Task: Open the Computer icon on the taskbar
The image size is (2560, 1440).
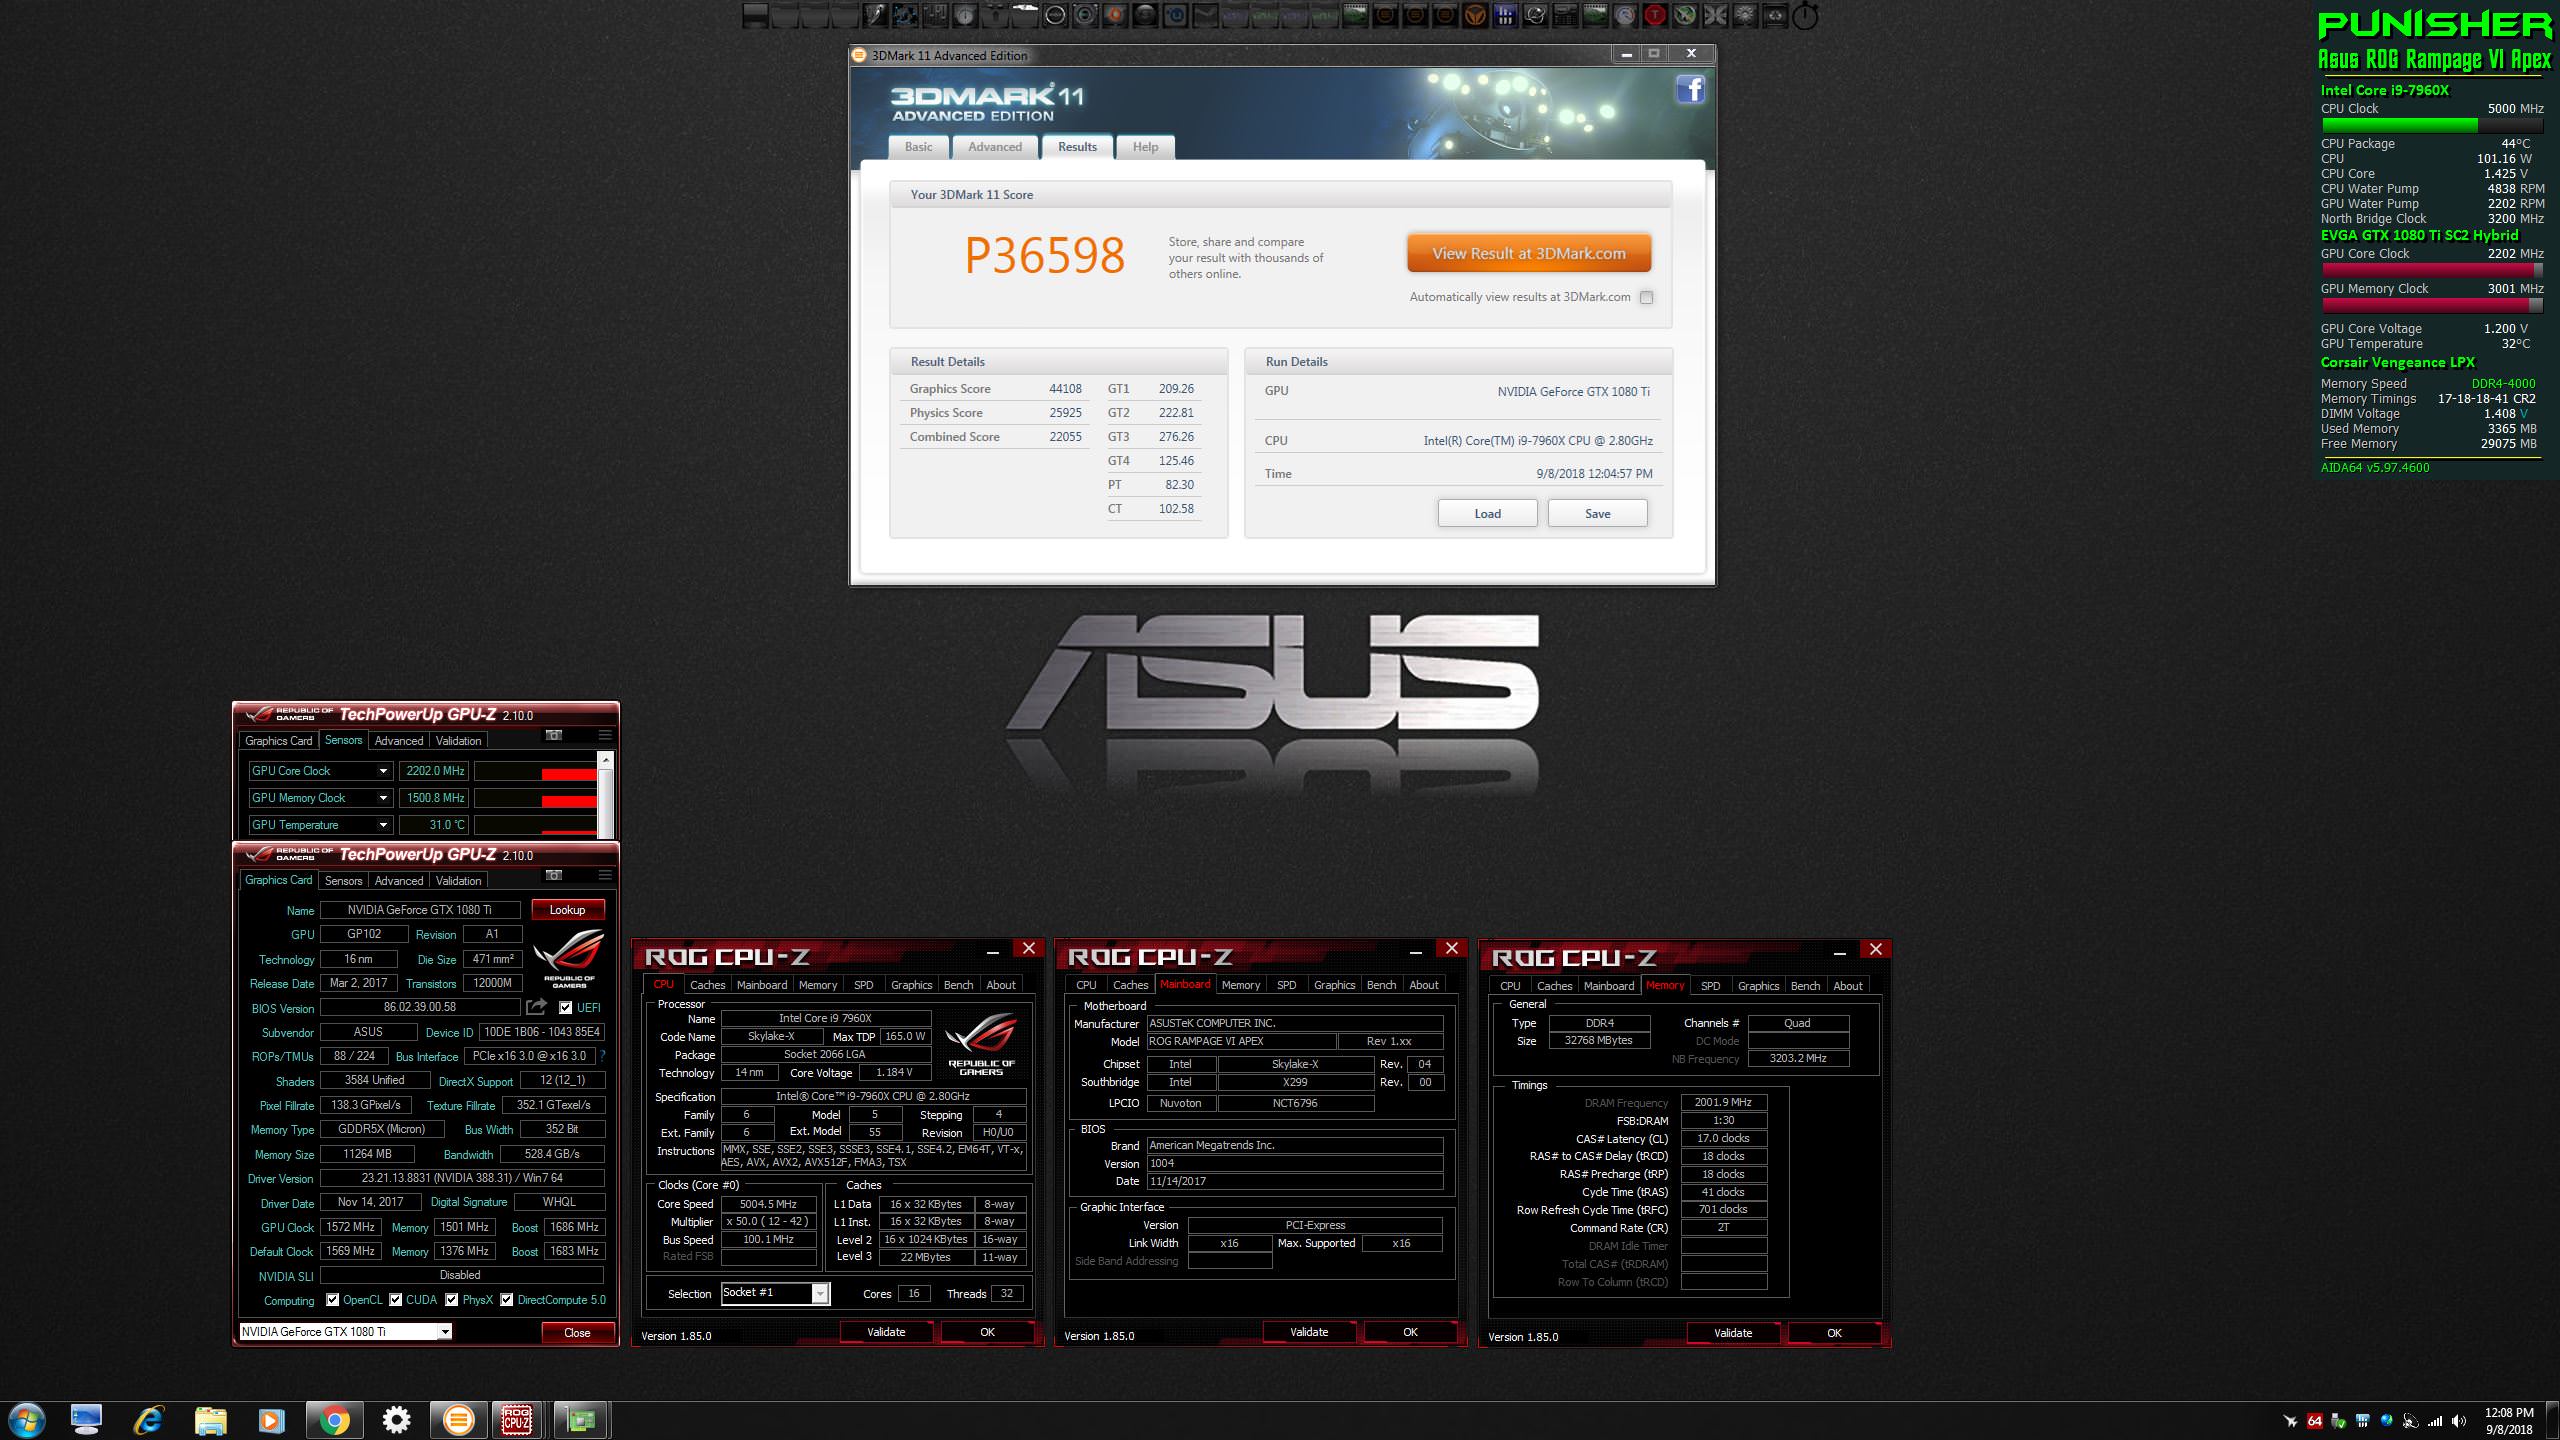Action: (x=87, y=1420)
